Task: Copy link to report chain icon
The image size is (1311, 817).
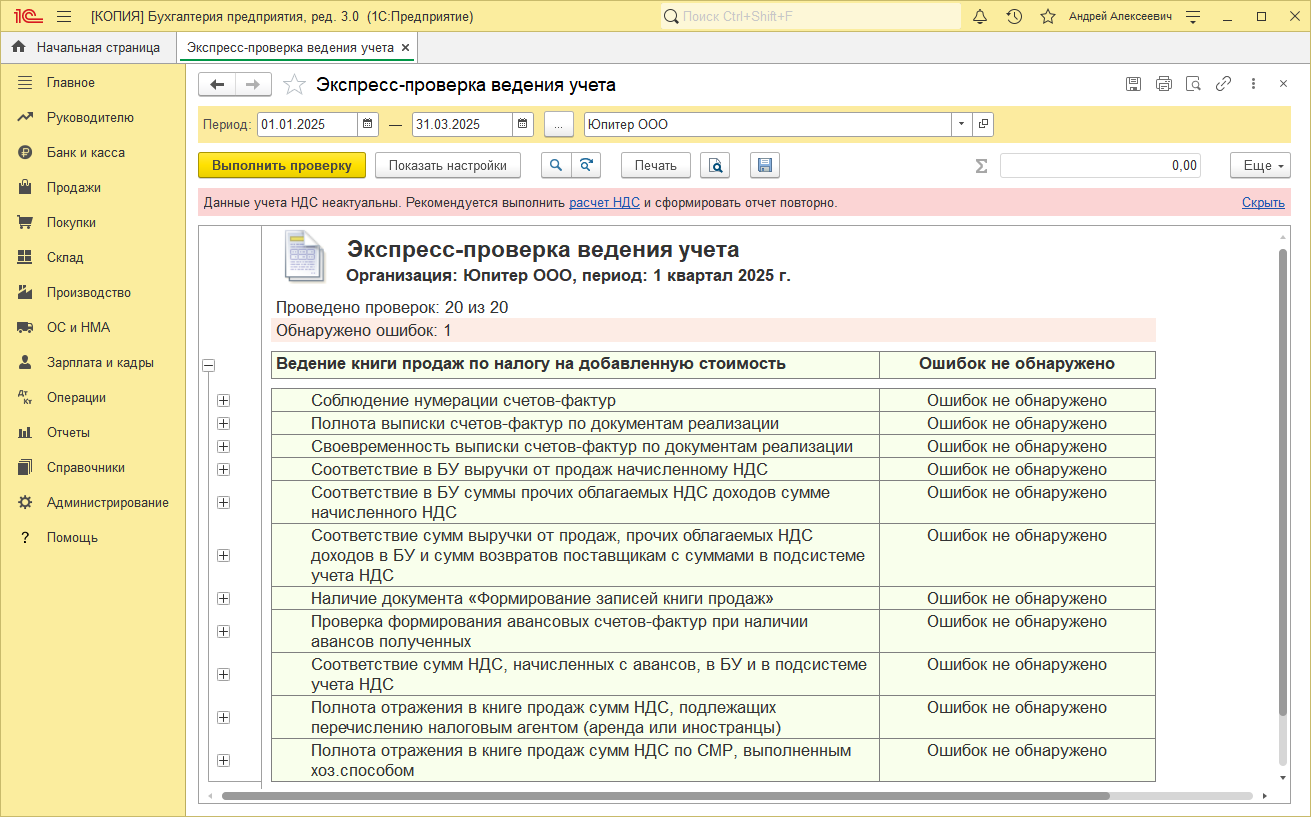Action: click(x=1223, y=84)
